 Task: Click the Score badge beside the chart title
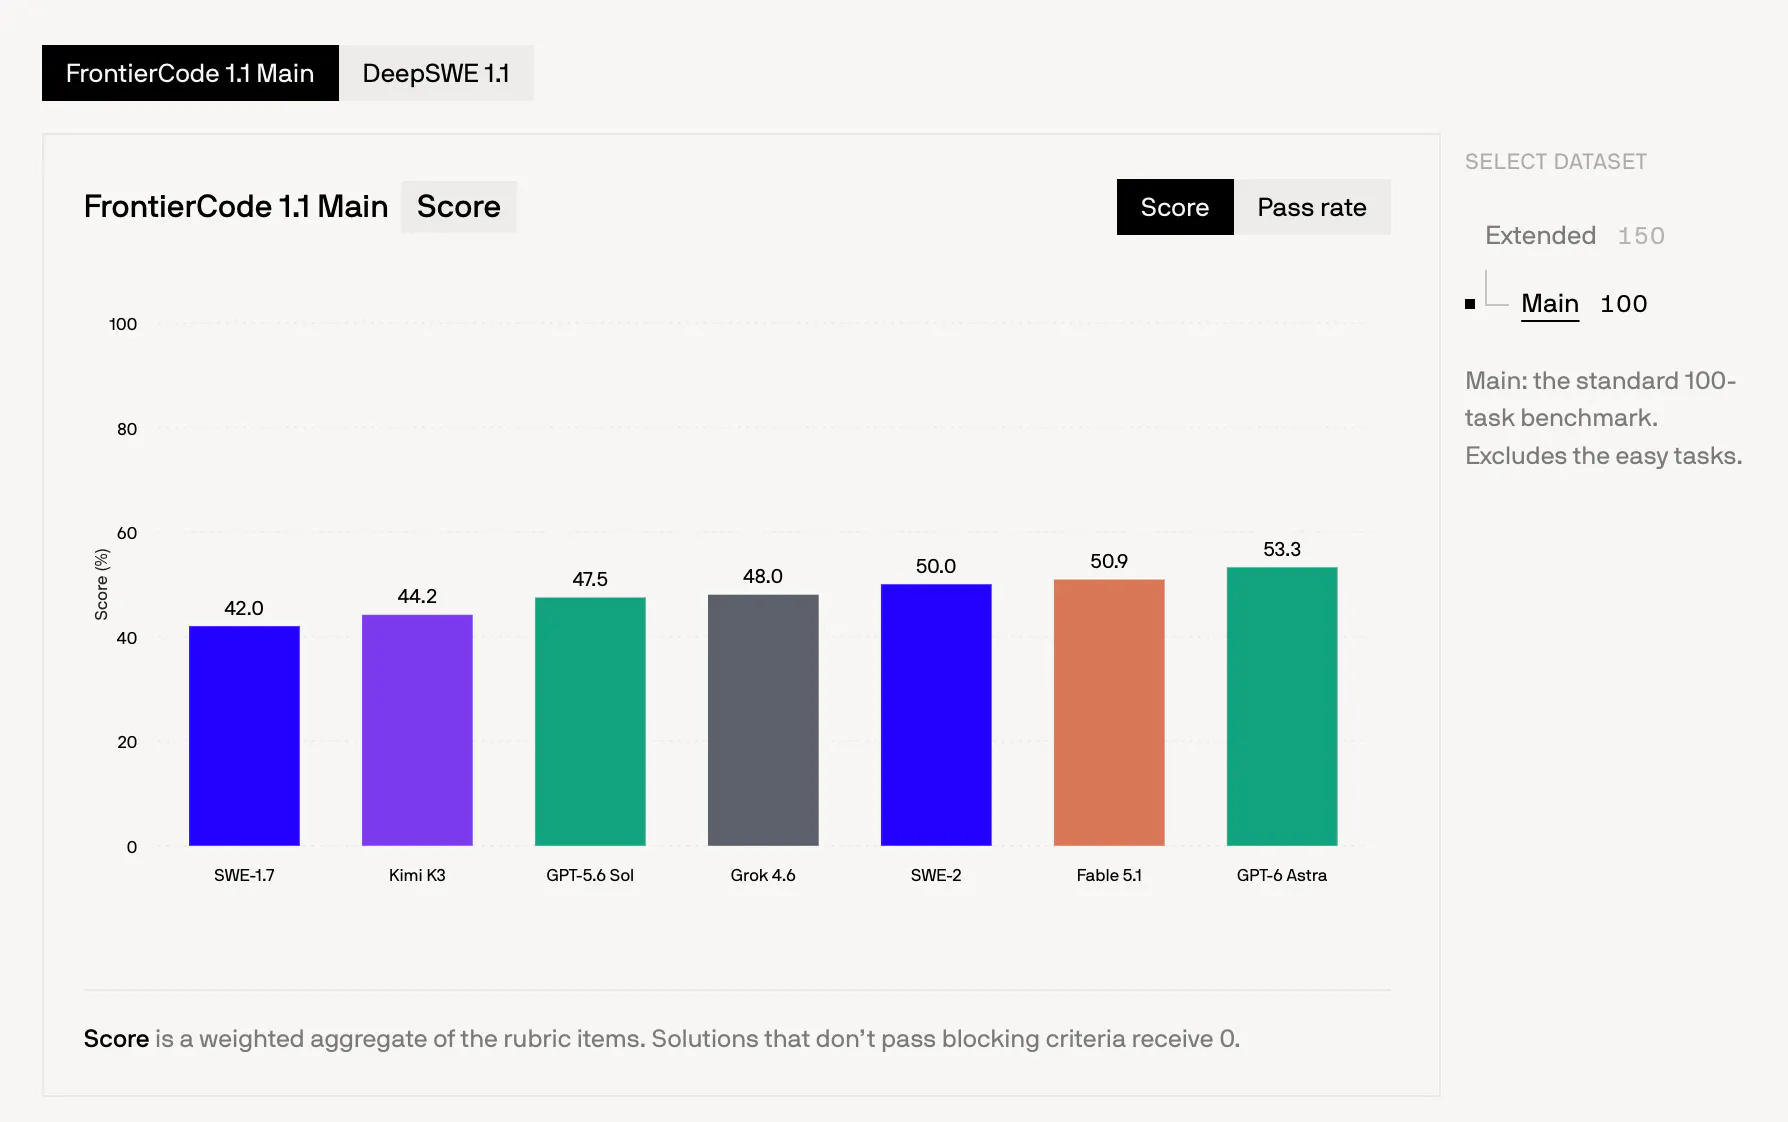pyautogui.click(x=459, y=207)
